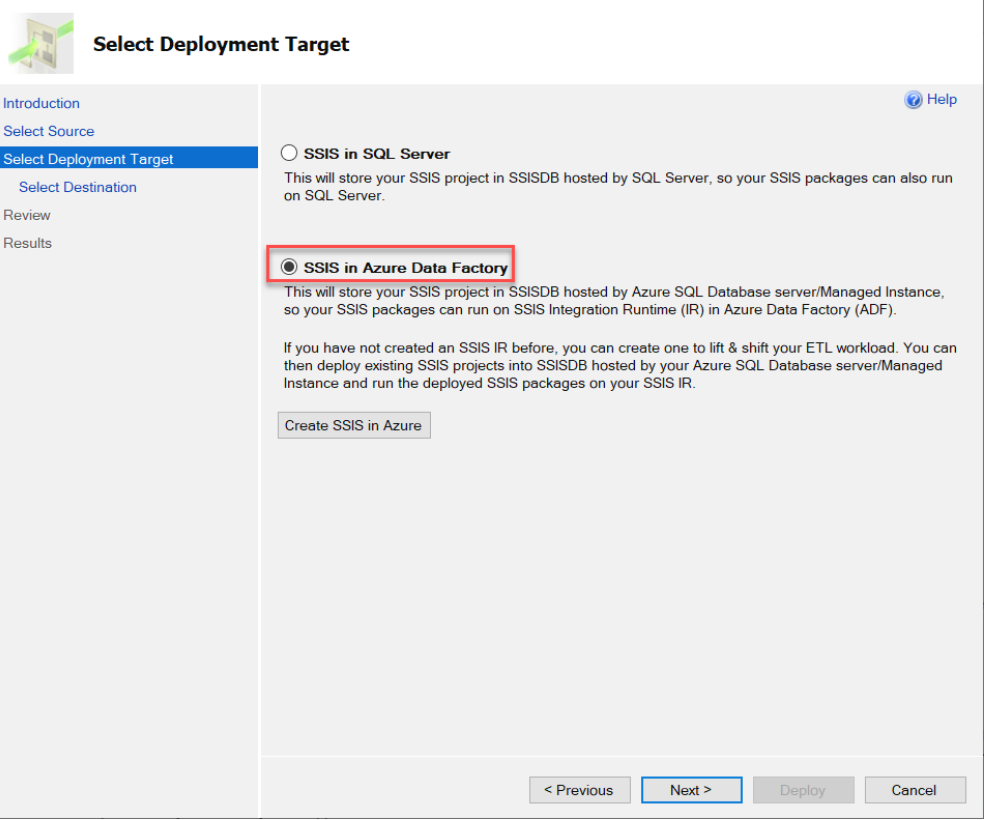Click the Review step in sidebar
984x820 pixels.
pos(27,215)
